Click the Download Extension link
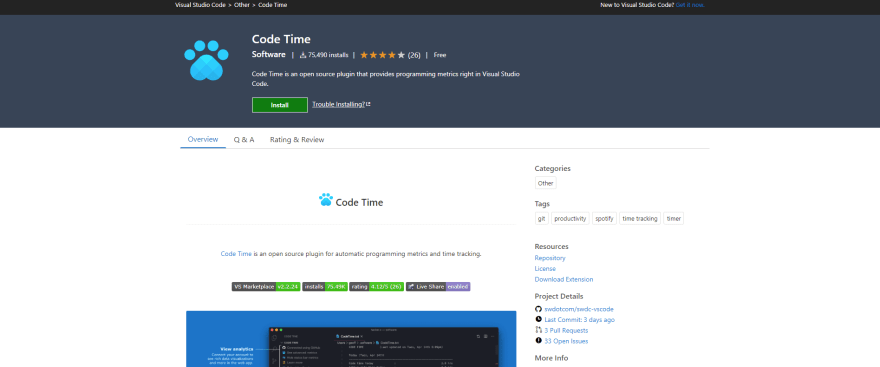The height and width of the screenshot is (367, 880). pyautogui.click(x=564, y=279)
